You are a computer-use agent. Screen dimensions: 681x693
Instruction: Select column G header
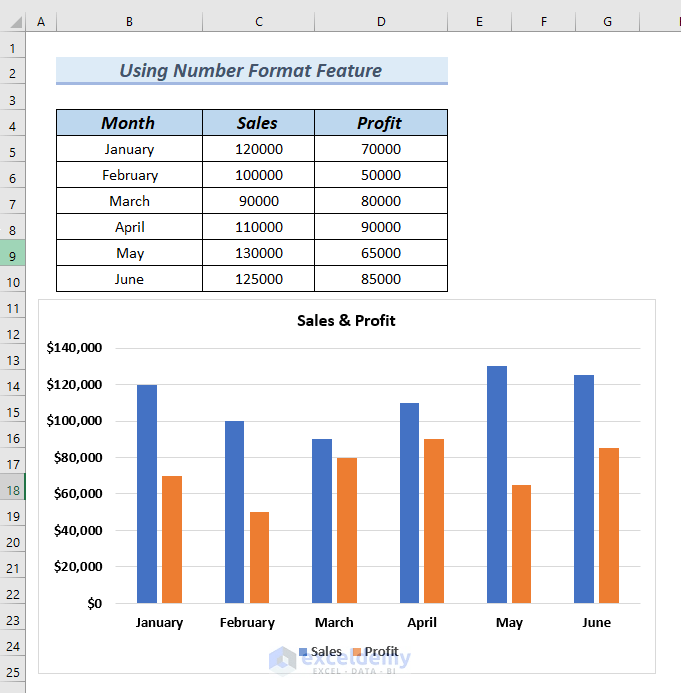click(x=608, y=22)
